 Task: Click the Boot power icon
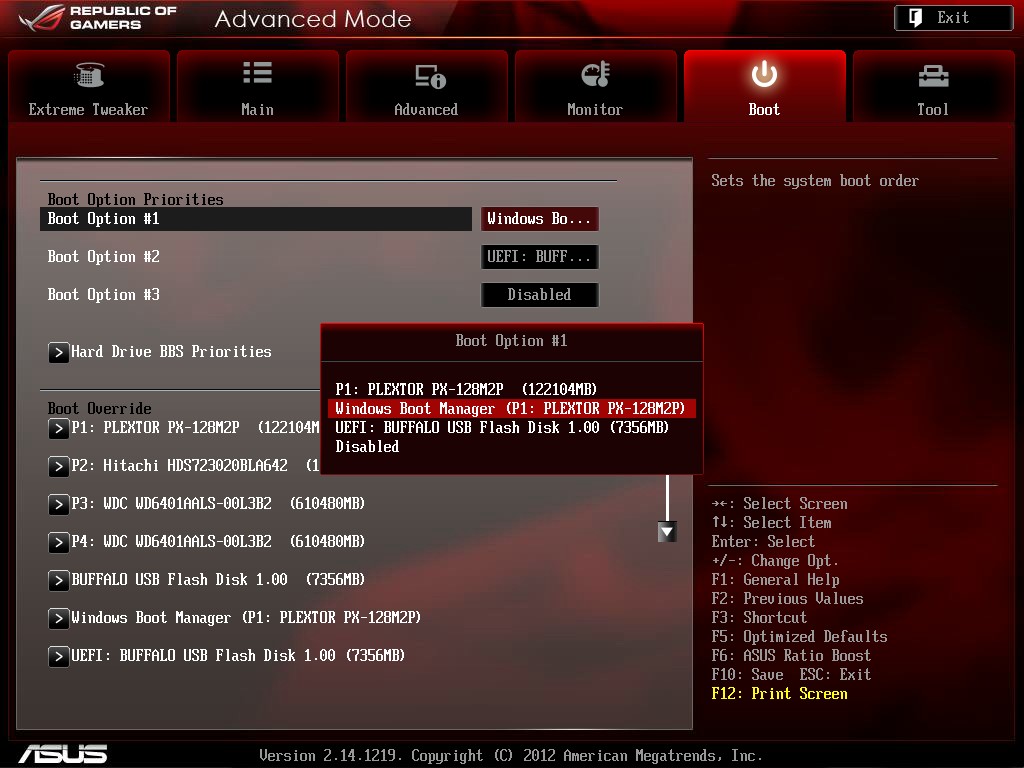coord(764,74)
